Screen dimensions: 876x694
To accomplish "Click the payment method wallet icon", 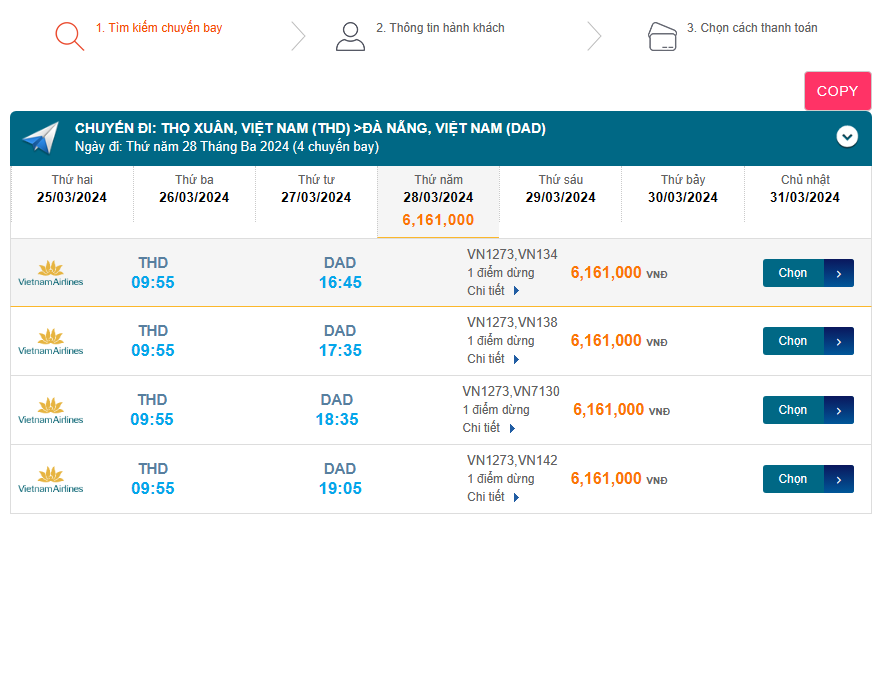I will 663,37.
